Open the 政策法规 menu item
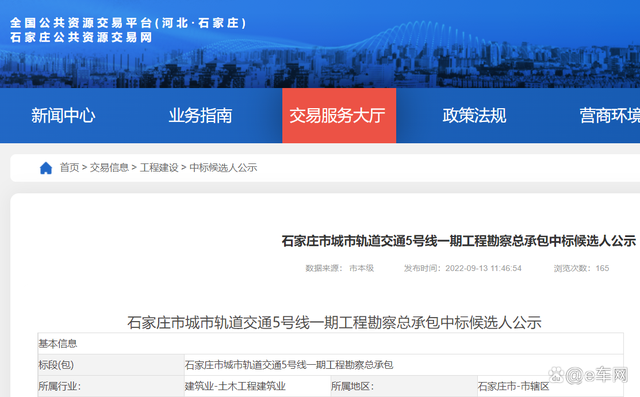 coord(474,115)
